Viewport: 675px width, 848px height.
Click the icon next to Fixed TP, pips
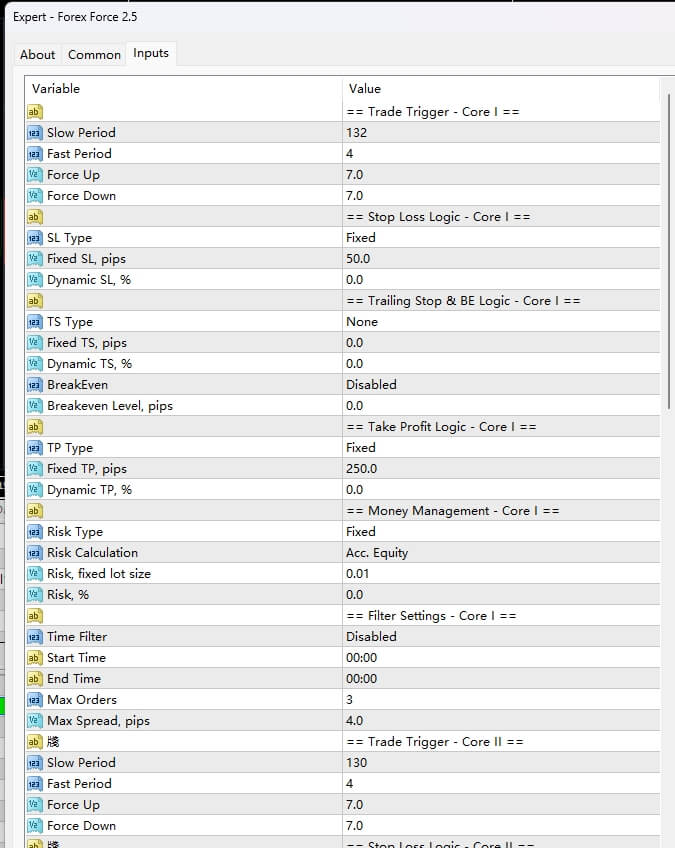[34, 469]
